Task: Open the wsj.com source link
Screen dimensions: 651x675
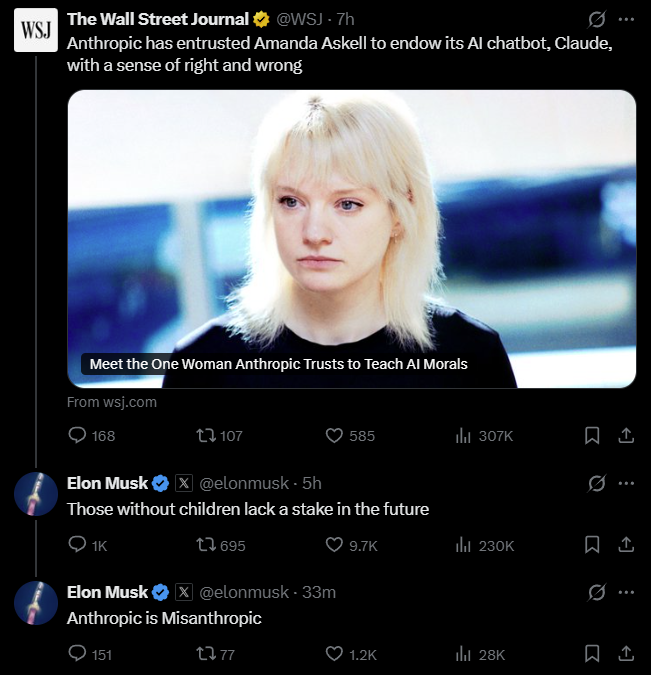Action: (x=112, y=402)
